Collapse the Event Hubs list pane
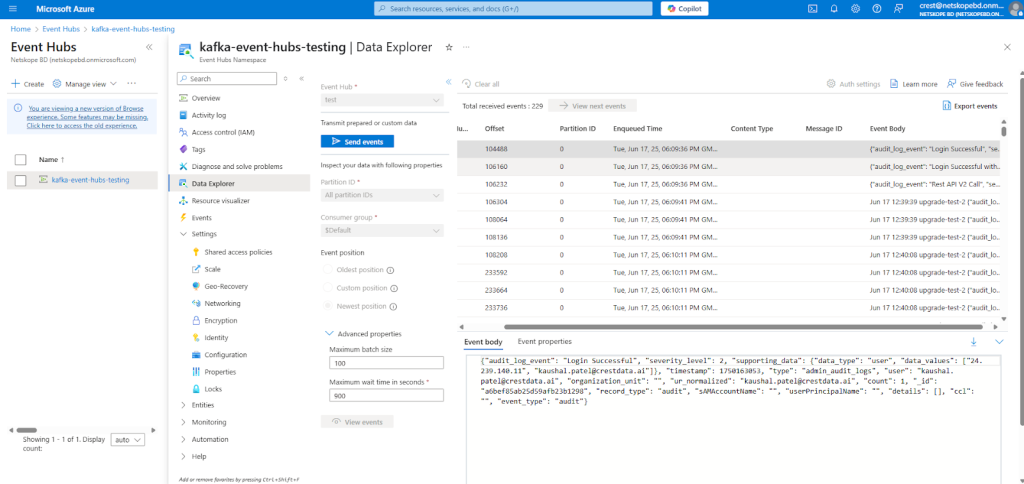This screenshot has width=1024, height=484. coord(149,47)
